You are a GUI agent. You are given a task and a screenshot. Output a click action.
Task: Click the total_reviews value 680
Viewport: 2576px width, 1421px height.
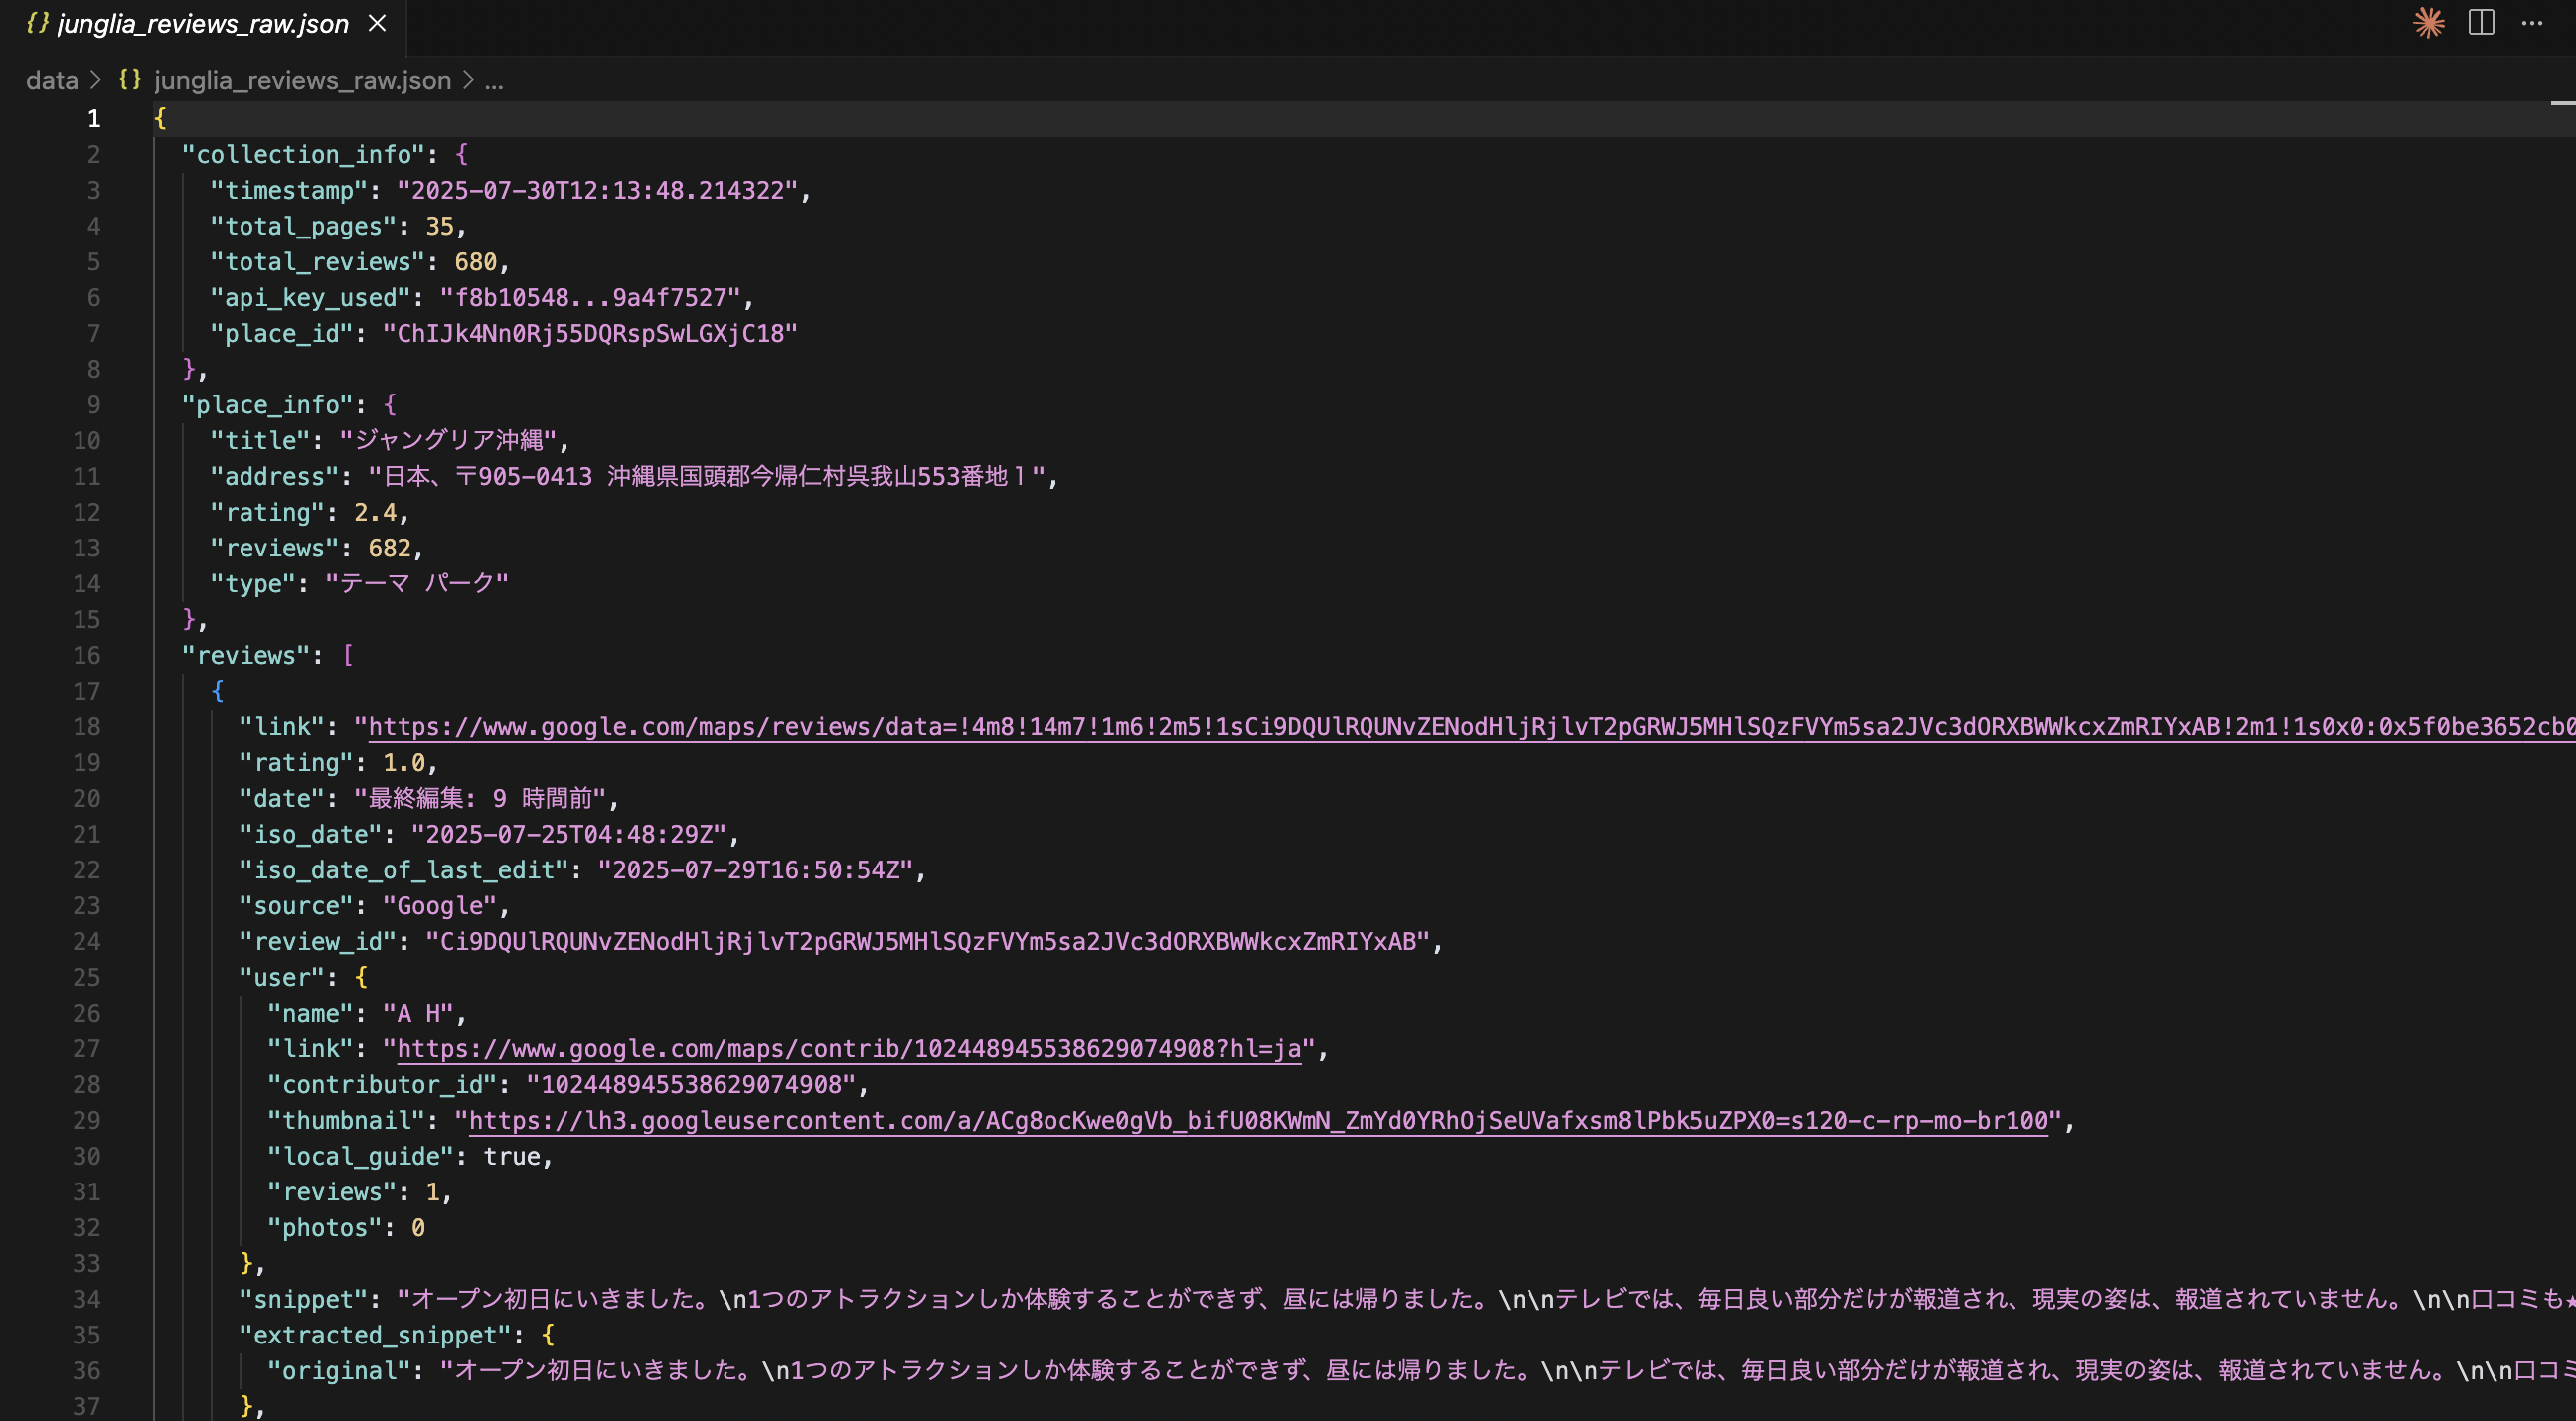coord(476,262)
